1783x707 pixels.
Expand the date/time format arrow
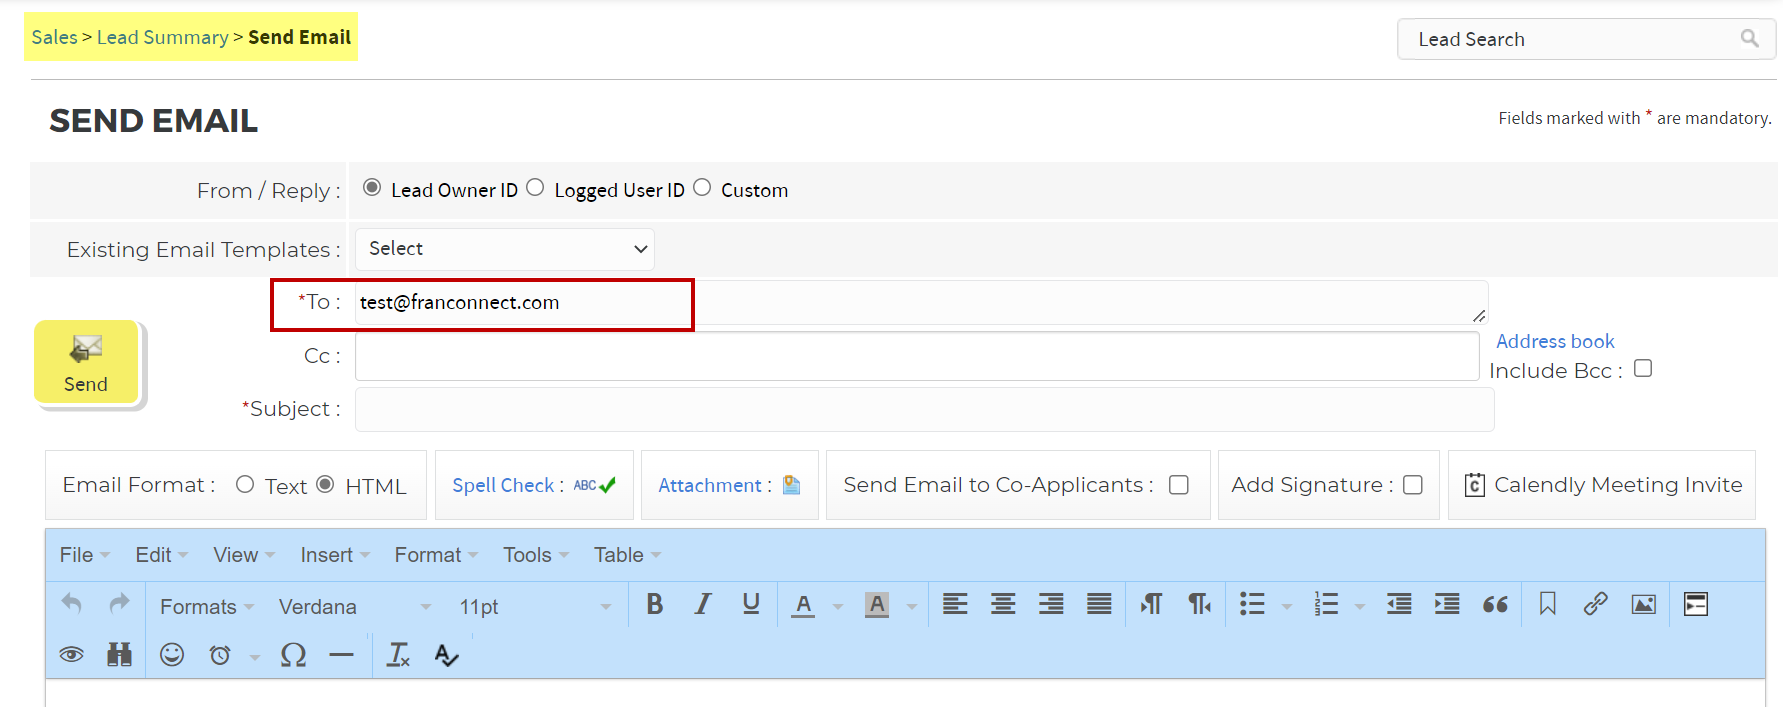tap(255, 657)
